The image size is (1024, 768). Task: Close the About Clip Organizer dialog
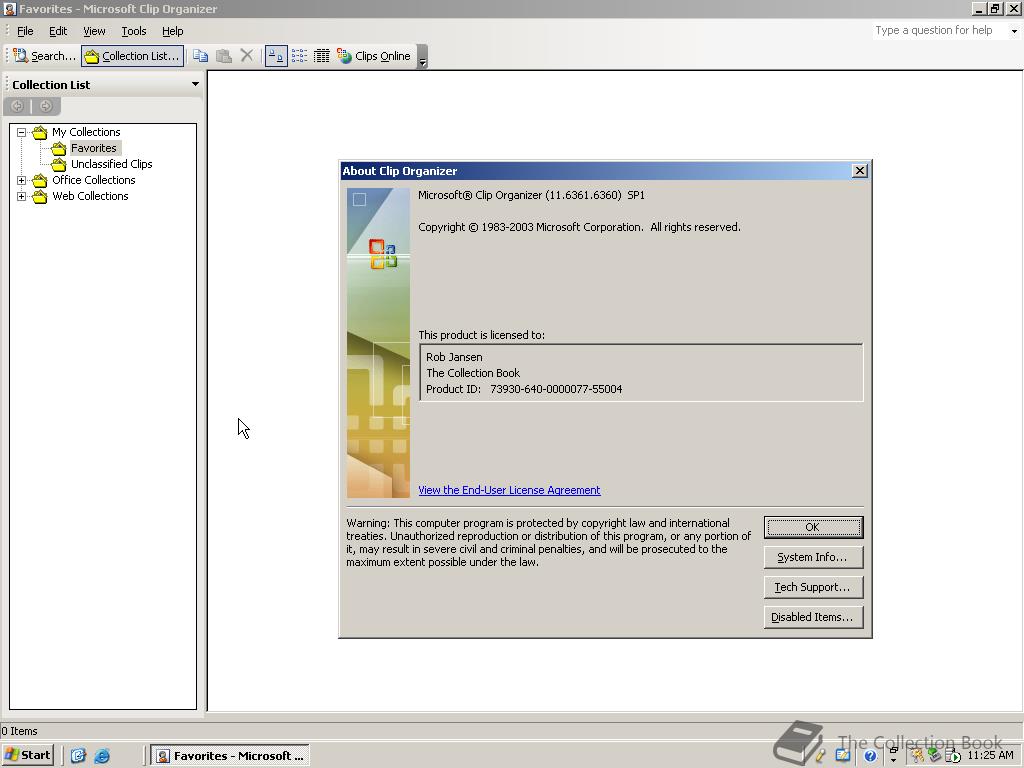[x=859, y=170]
